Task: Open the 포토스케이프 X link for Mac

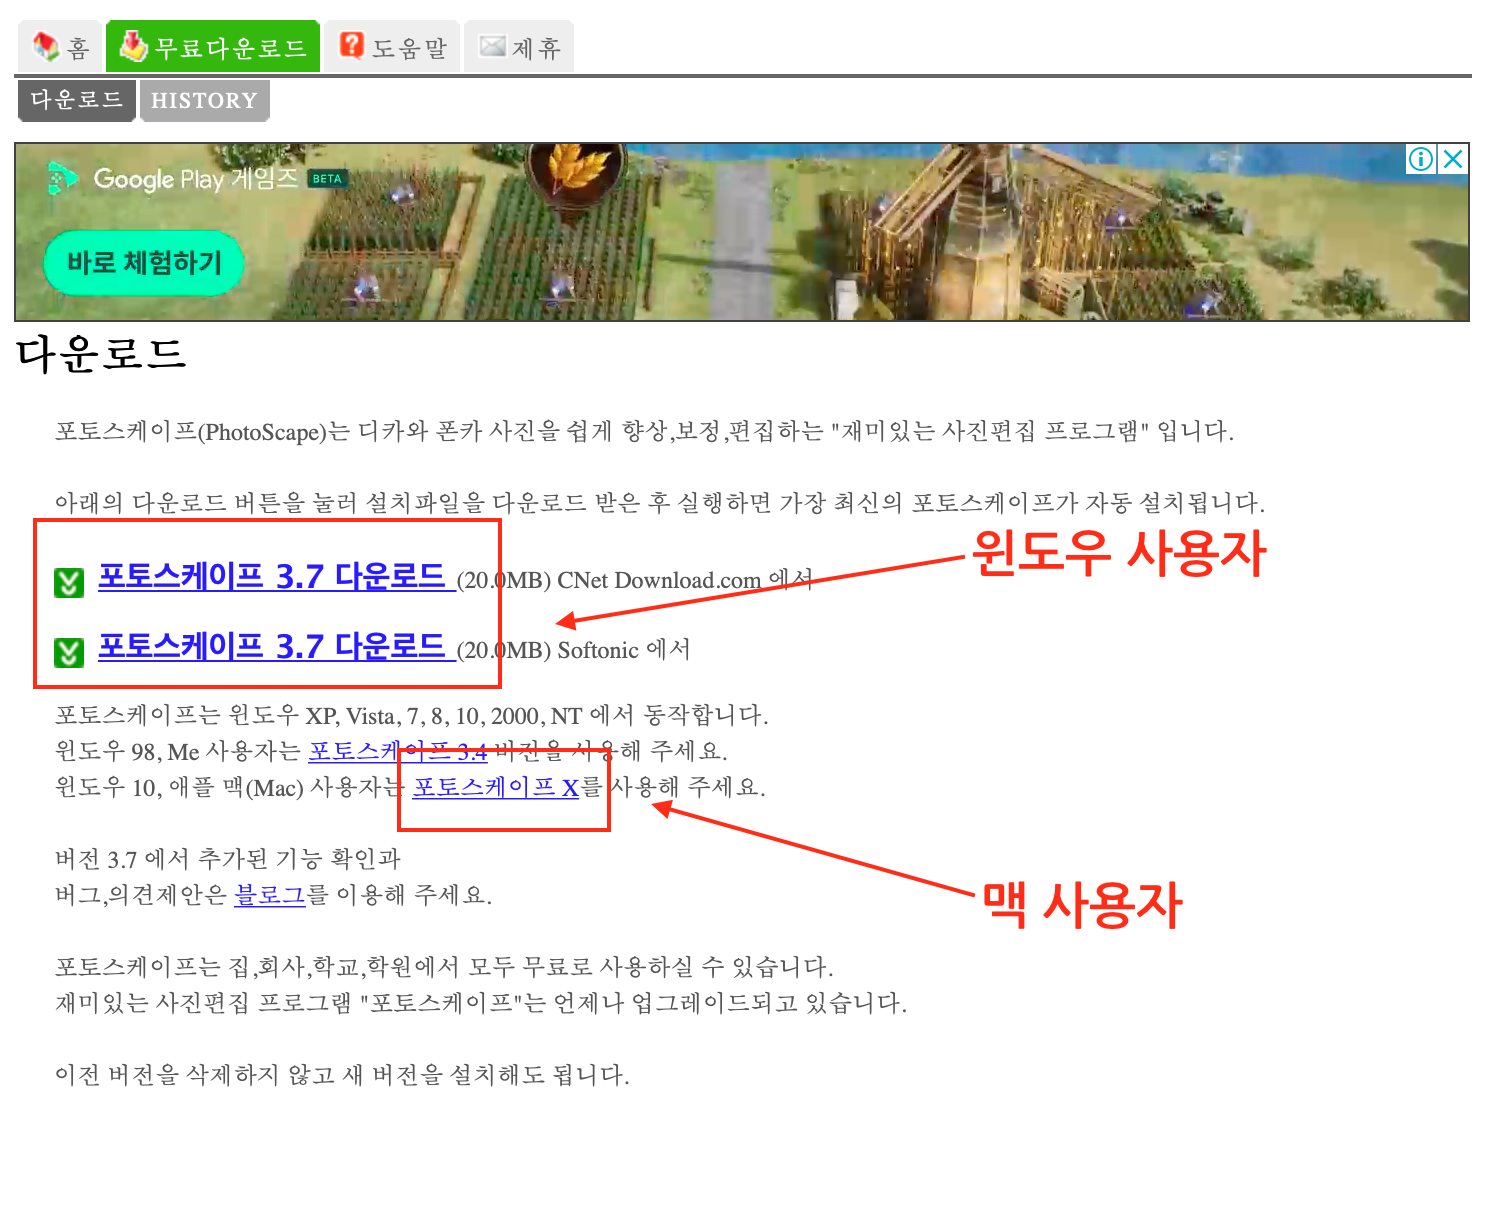Action: (x=496, y=788)
